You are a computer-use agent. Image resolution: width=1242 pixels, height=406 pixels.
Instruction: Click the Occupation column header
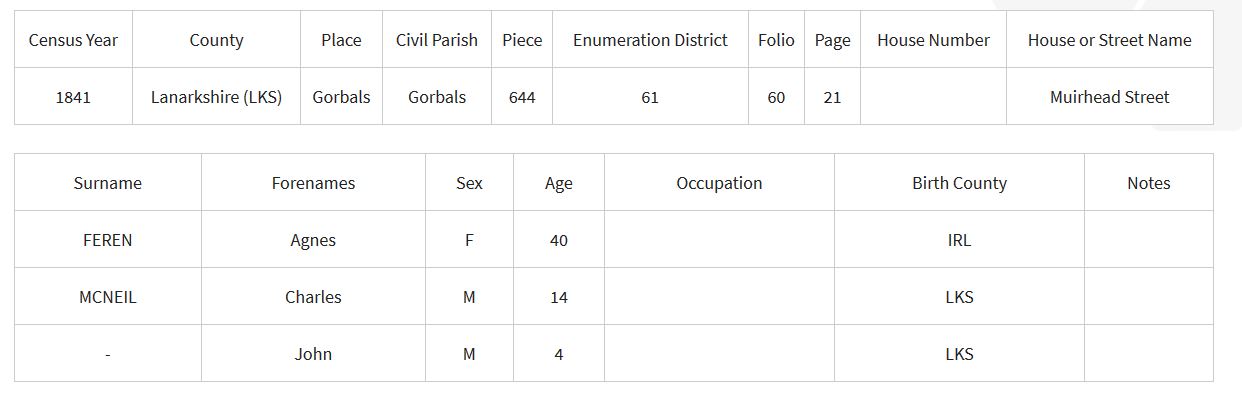(719, 183)
